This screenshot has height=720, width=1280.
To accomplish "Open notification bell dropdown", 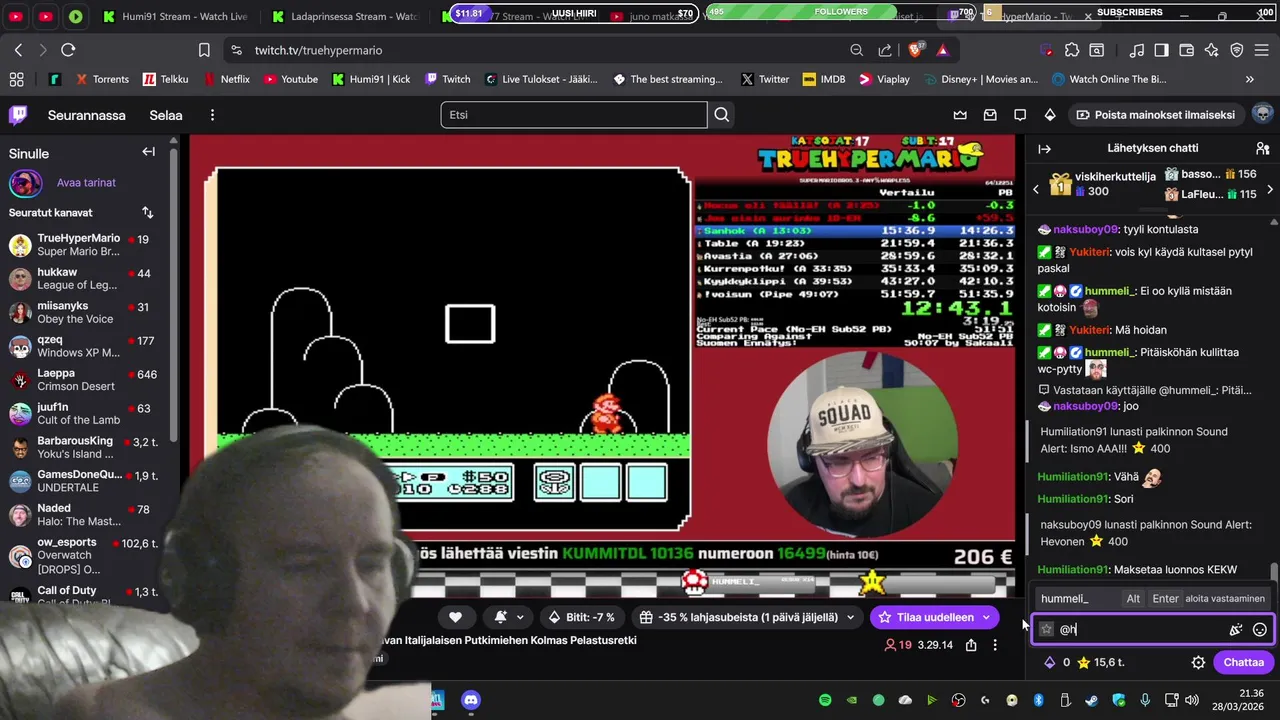I will pos(509,617).
